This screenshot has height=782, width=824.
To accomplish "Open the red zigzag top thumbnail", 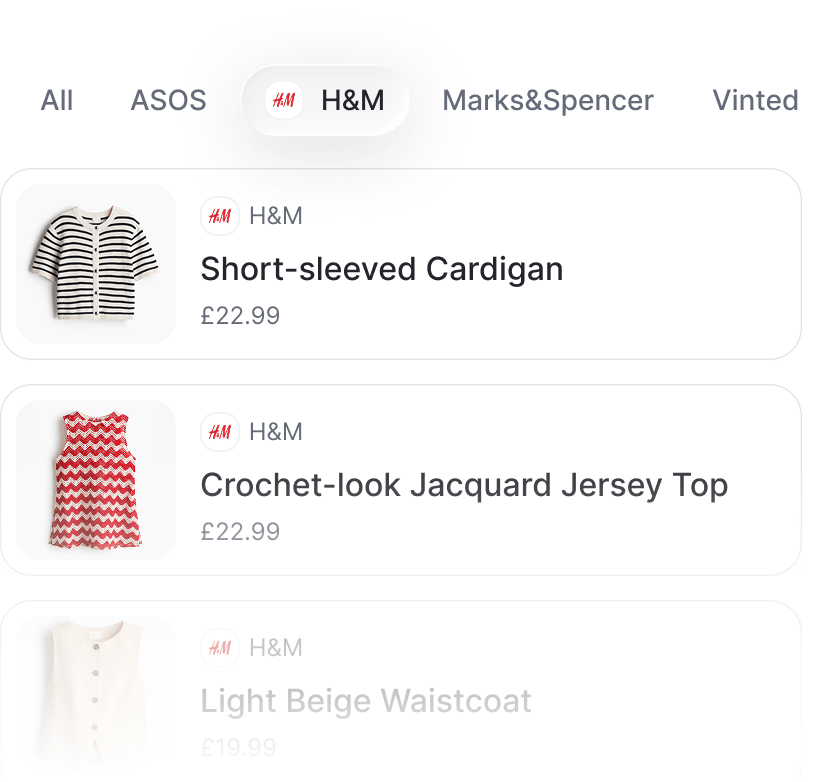I will click(96, 480).
